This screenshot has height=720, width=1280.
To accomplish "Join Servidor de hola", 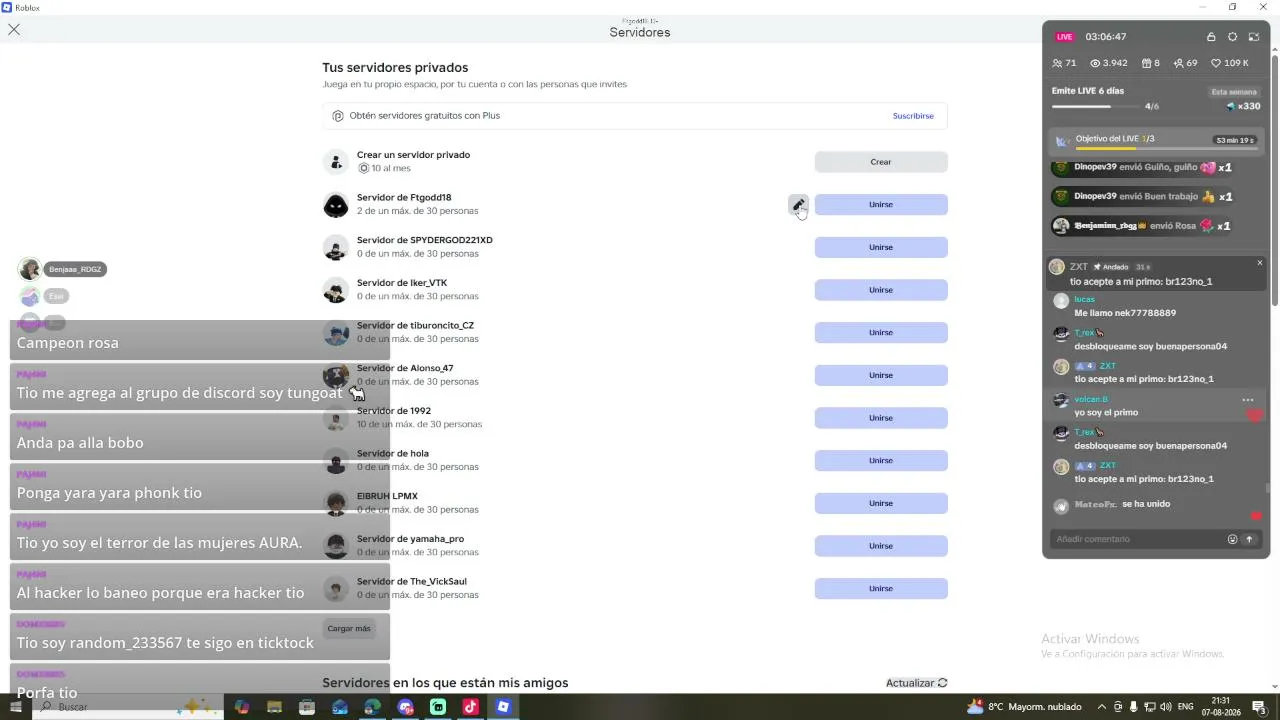I will tap(881, 461).
